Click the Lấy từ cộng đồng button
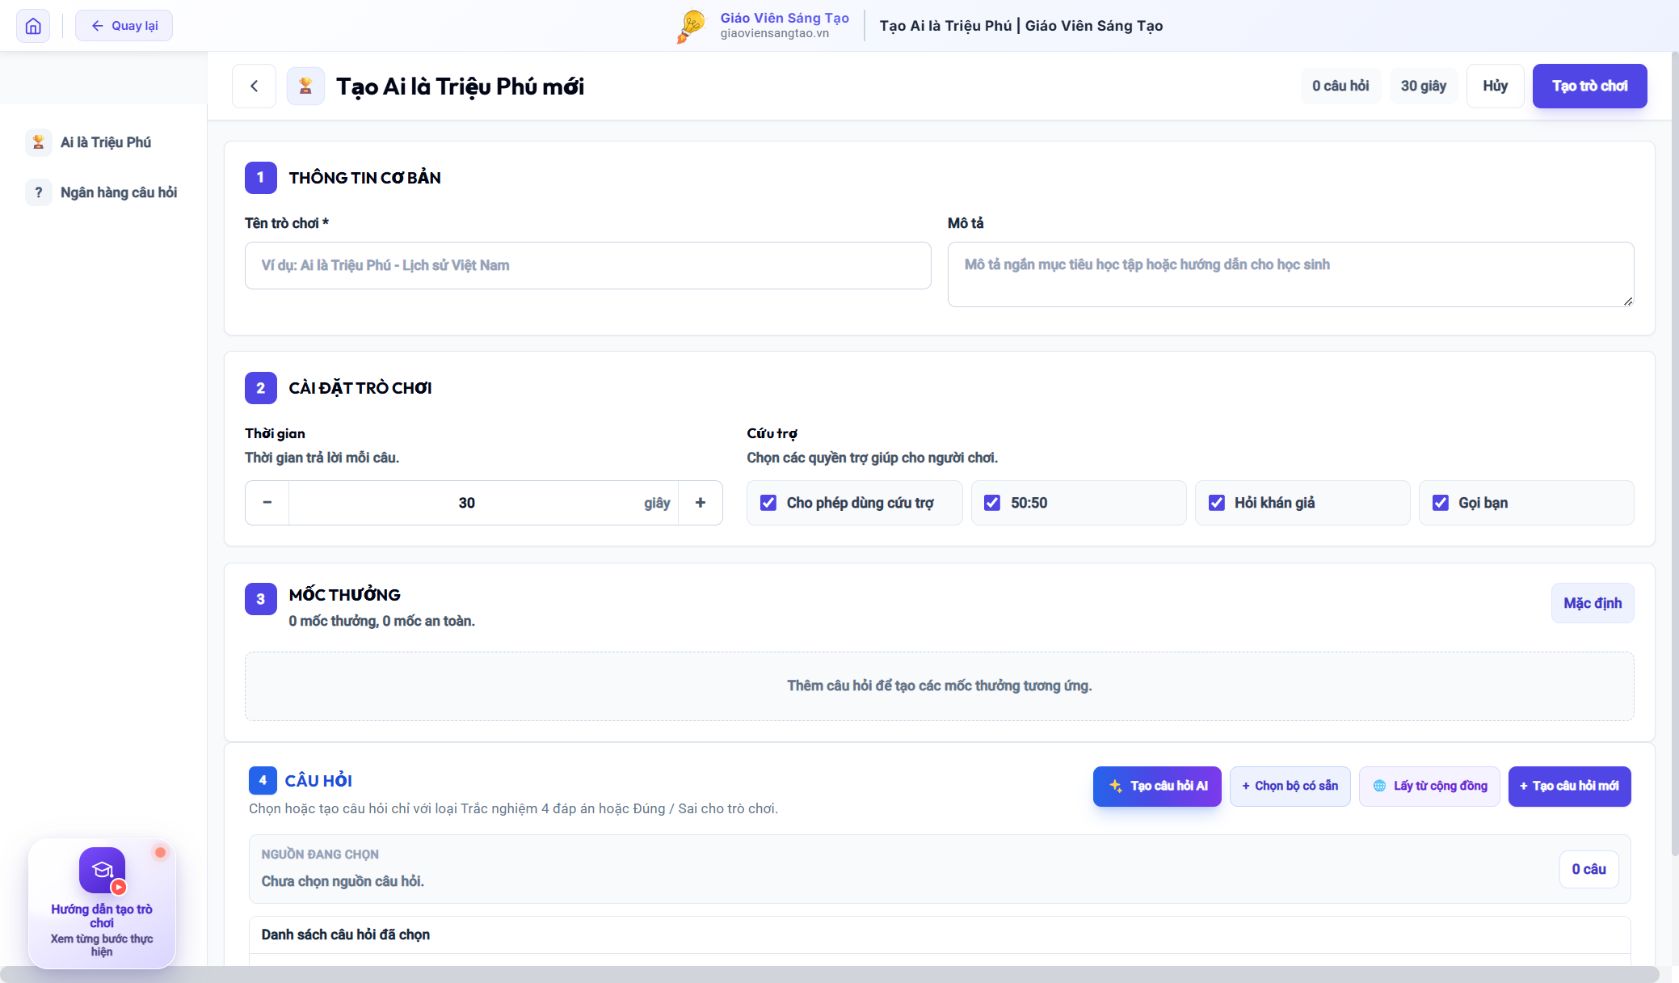The width and height of the screenshot is (1679, 983). coord(1430,786)
